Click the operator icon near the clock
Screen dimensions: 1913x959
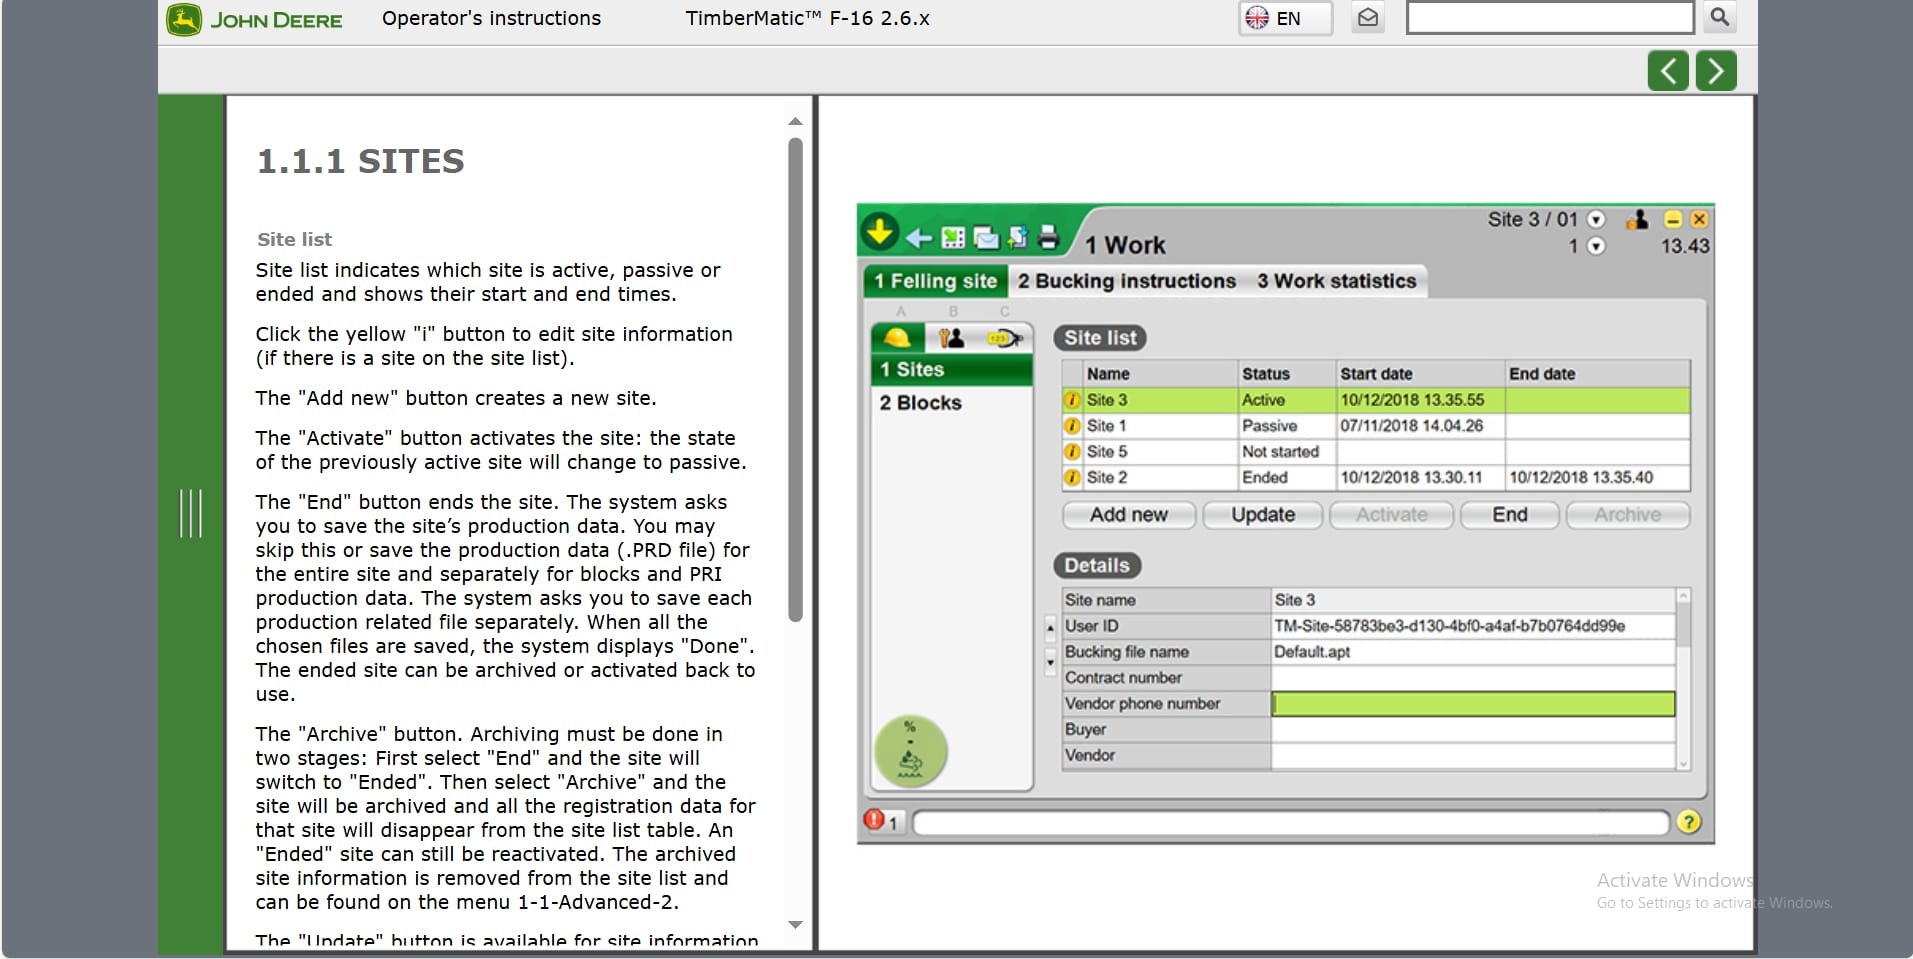(x=1638, y=219)
